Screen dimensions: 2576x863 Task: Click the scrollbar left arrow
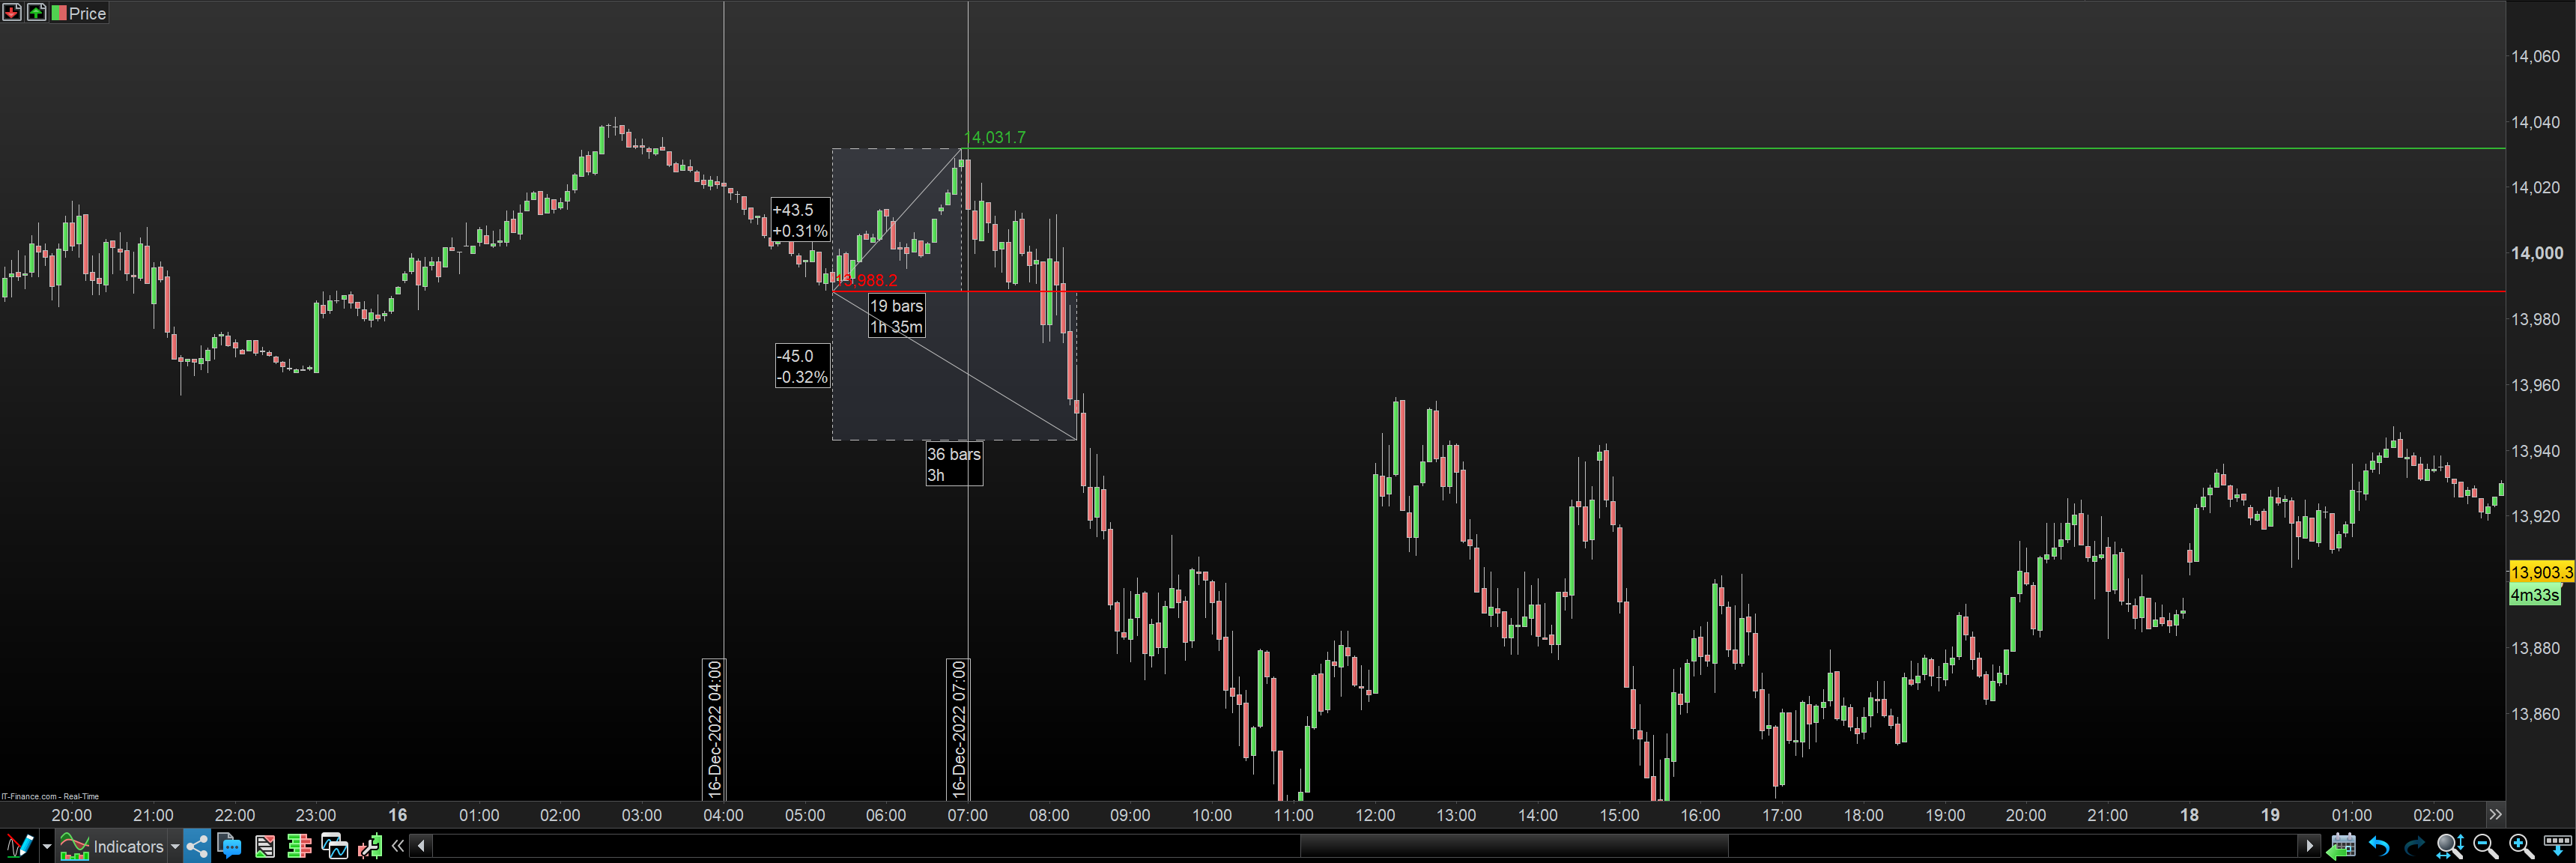coord(421,846)
